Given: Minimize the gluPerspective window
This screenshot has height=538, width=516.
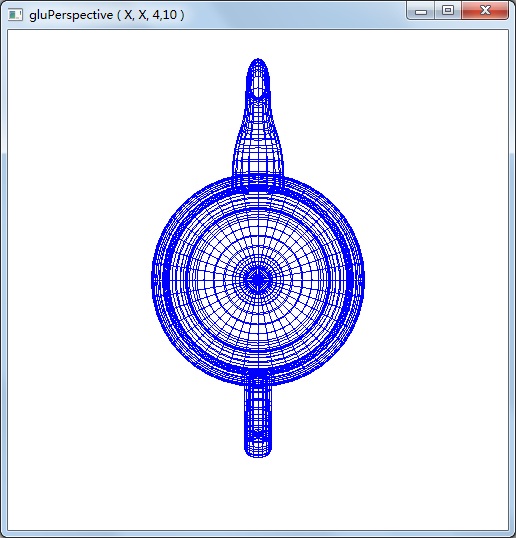Looking at the screenshot, I should pyautogui.click(x=421, y=11).
